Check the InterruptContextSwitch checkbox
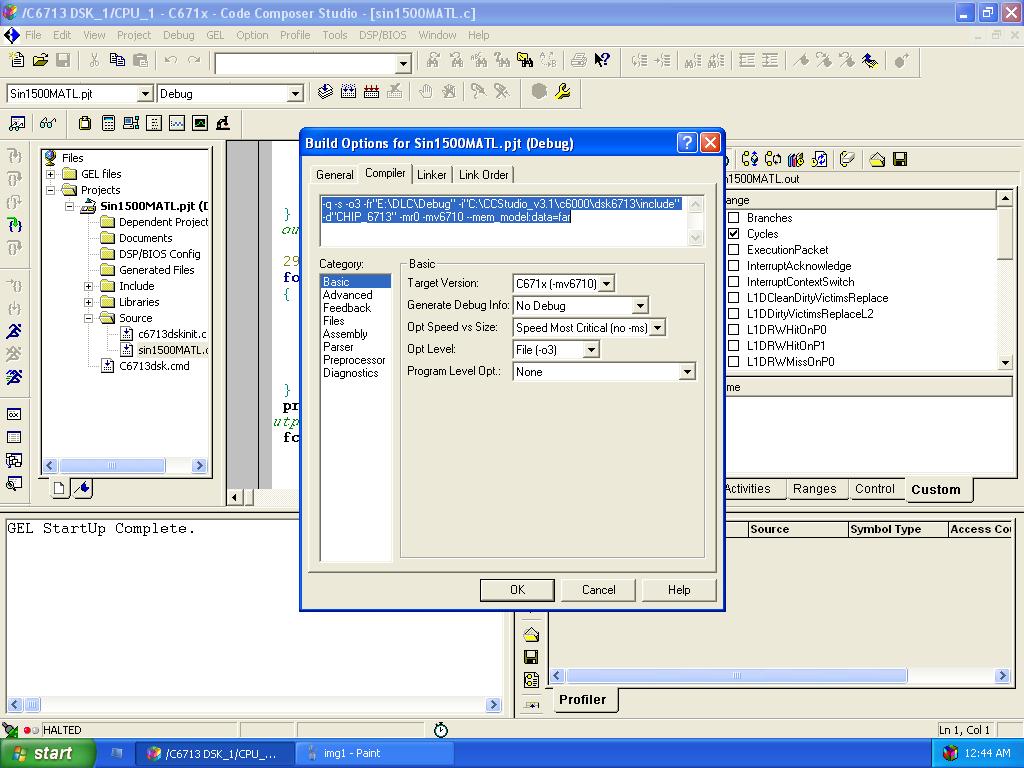 734,281
